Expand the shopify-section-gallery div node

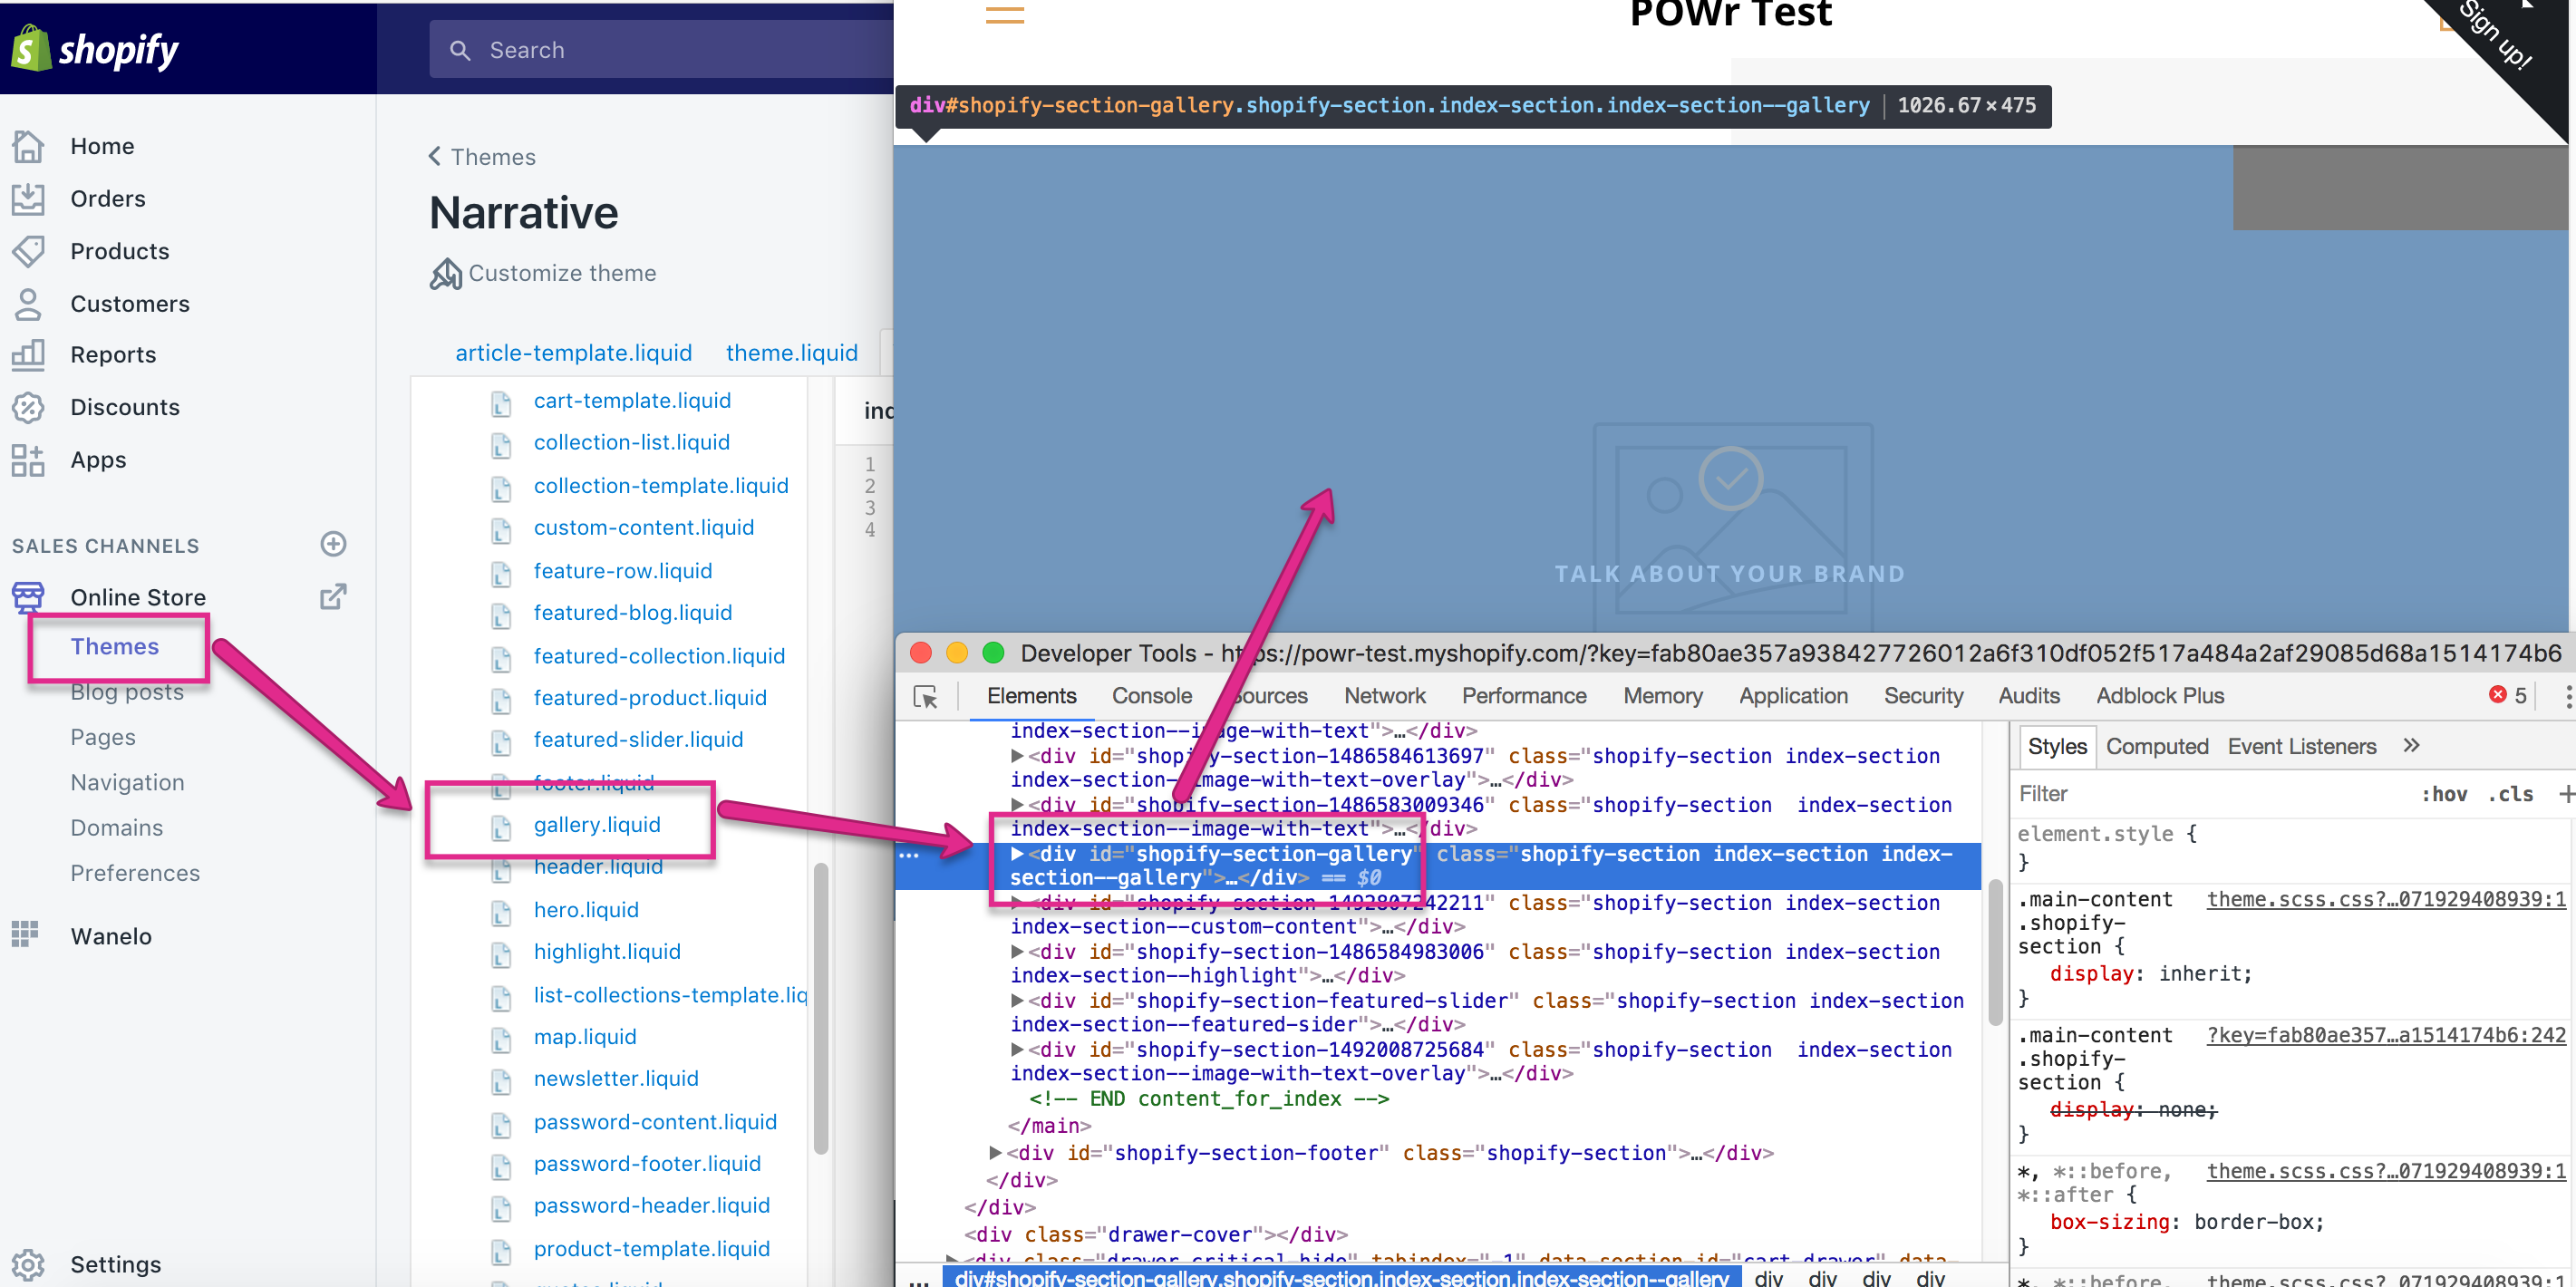pyautogui.click(x=1017, y=854)
